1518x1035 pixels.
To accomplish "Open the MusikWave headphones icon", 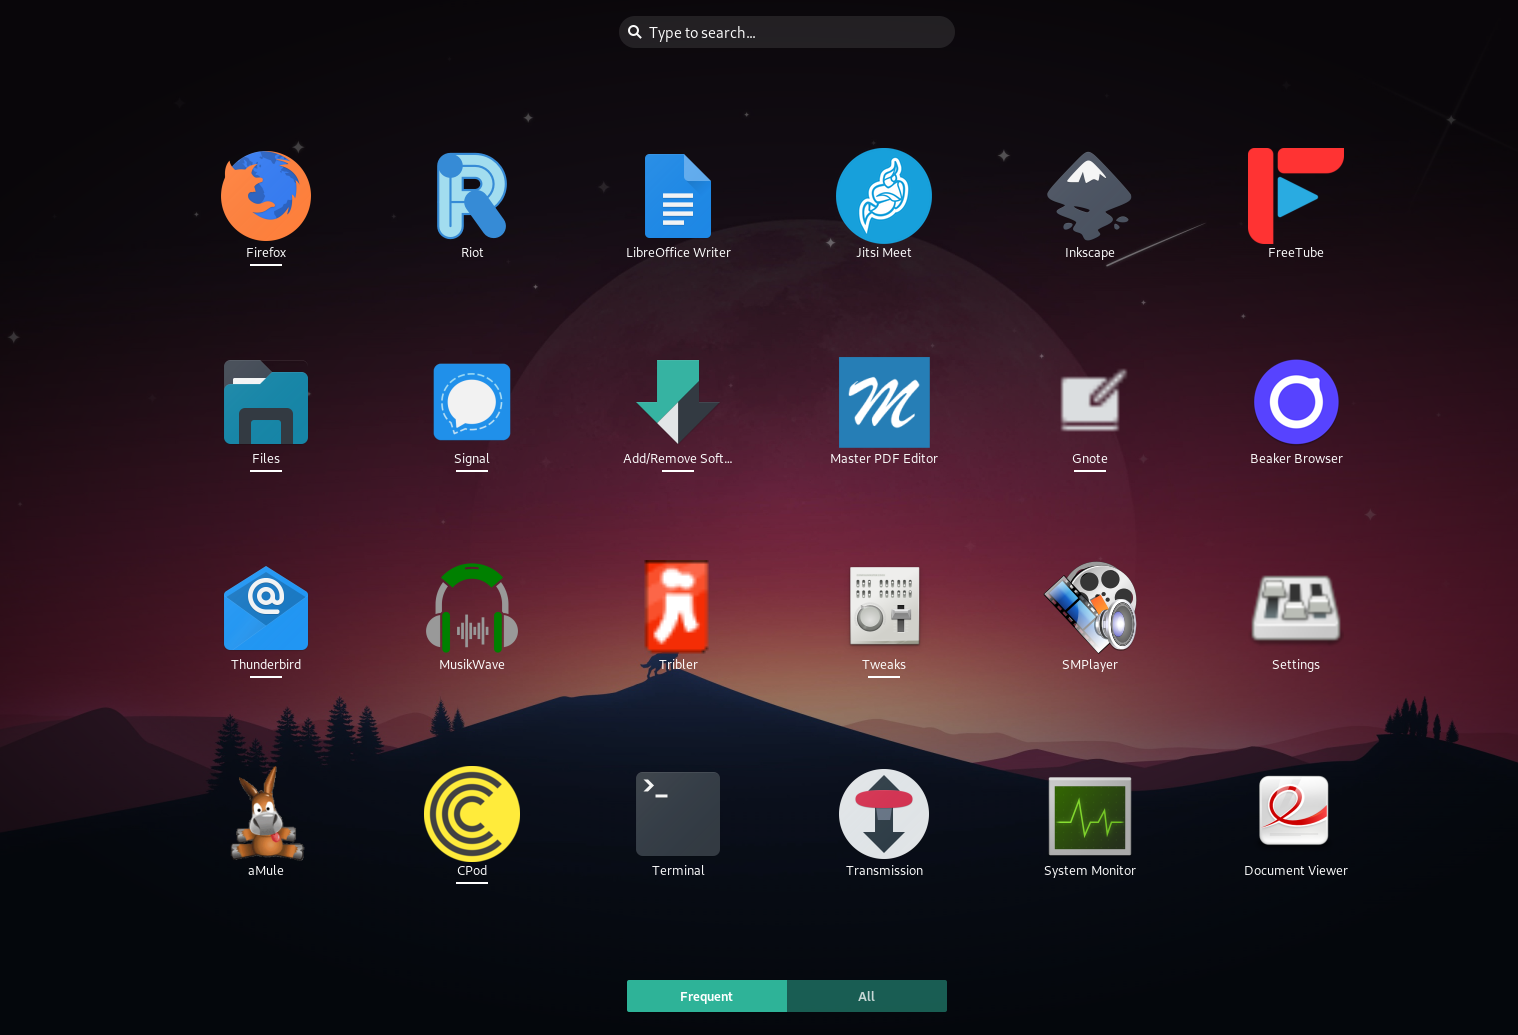I will [x=472, y=609].
